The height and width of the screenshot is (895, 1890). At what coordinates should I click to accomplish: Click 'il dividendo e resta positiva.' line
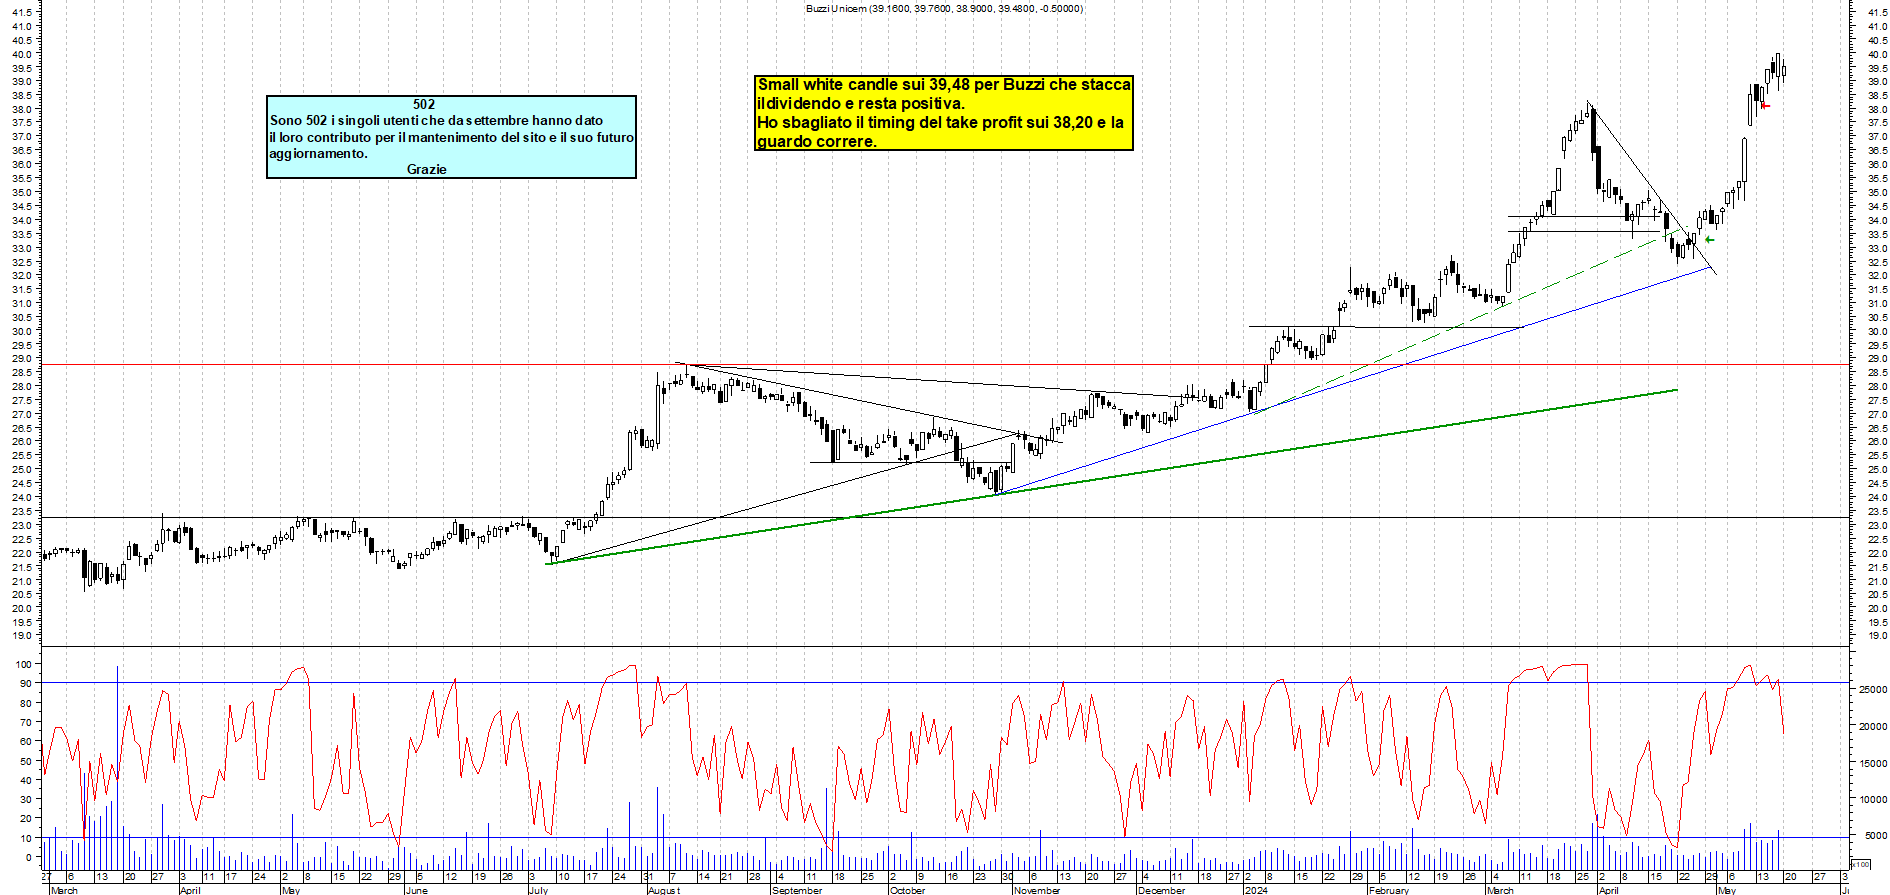tap(861, 103)
